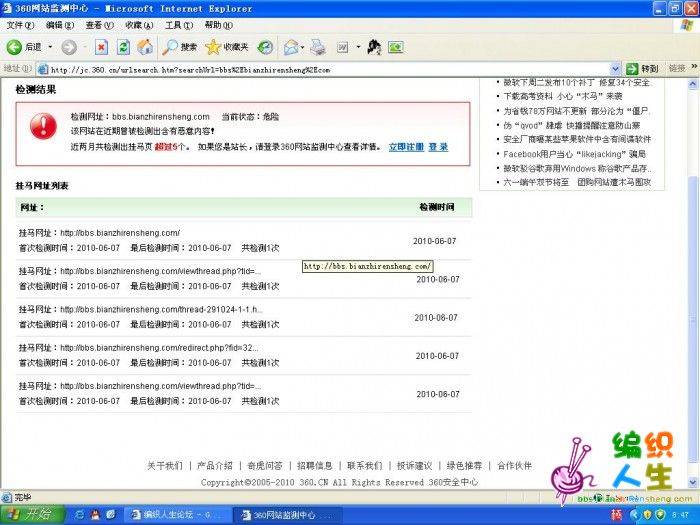Screen dimensions: 700x525
Task: Click the 检测时间 column header
Action: (x=437, y=207)
